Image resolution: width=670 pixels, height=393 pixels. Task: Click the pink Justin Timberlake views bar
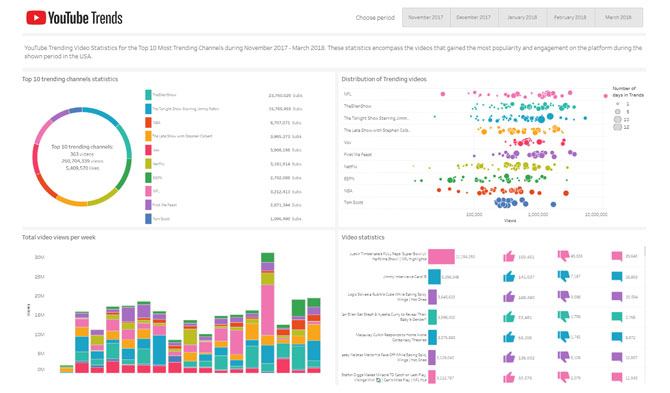(441, 256)
